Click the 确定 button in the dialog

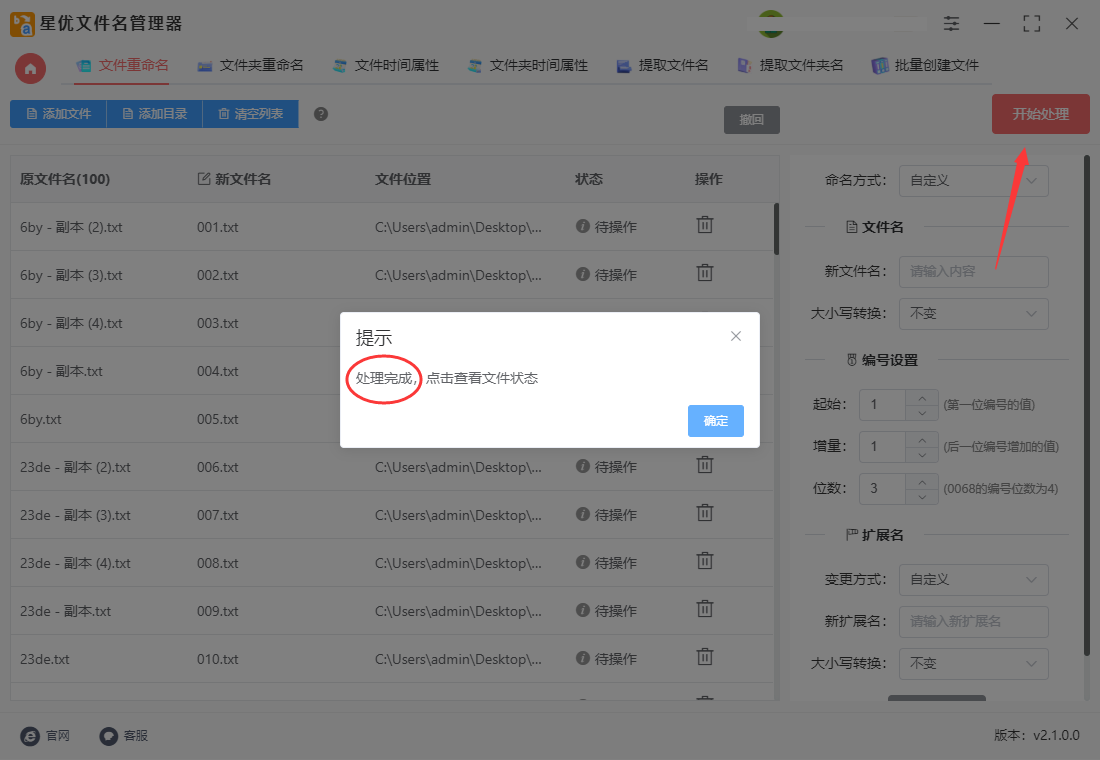click(715, 420)
